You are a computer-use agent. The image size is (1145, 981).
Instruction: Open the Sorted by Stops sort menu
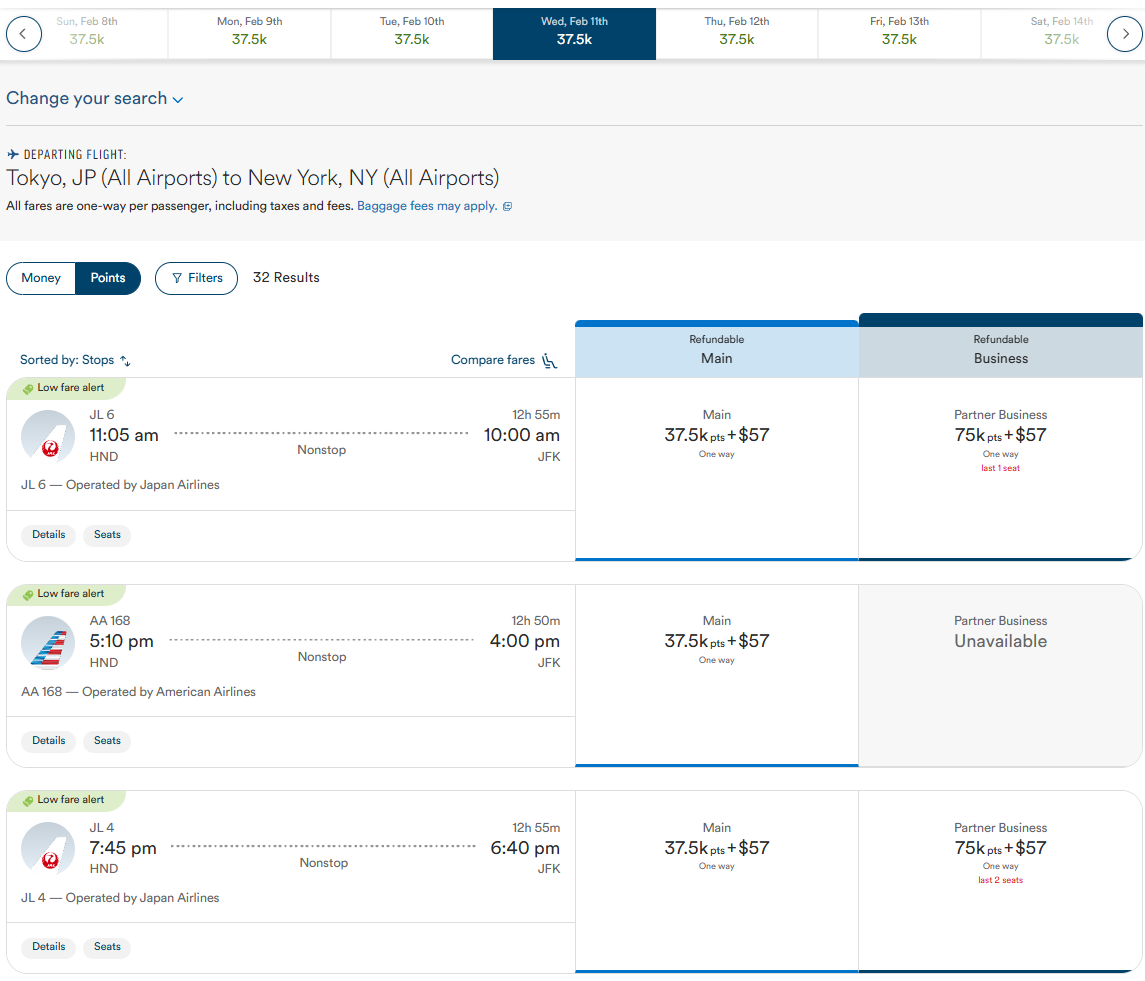tap(75, 360)
